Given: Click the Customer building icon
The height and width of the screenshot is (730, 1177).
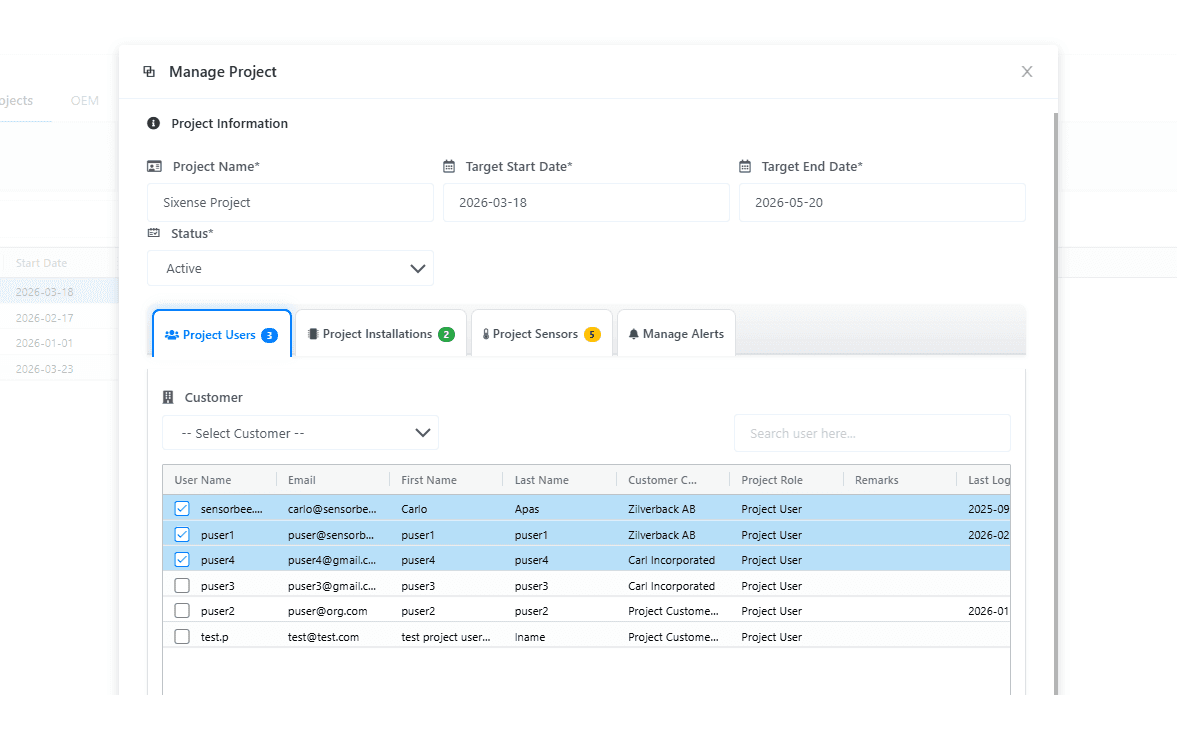Looking at the screenshot, I should (x=168, y=398).
